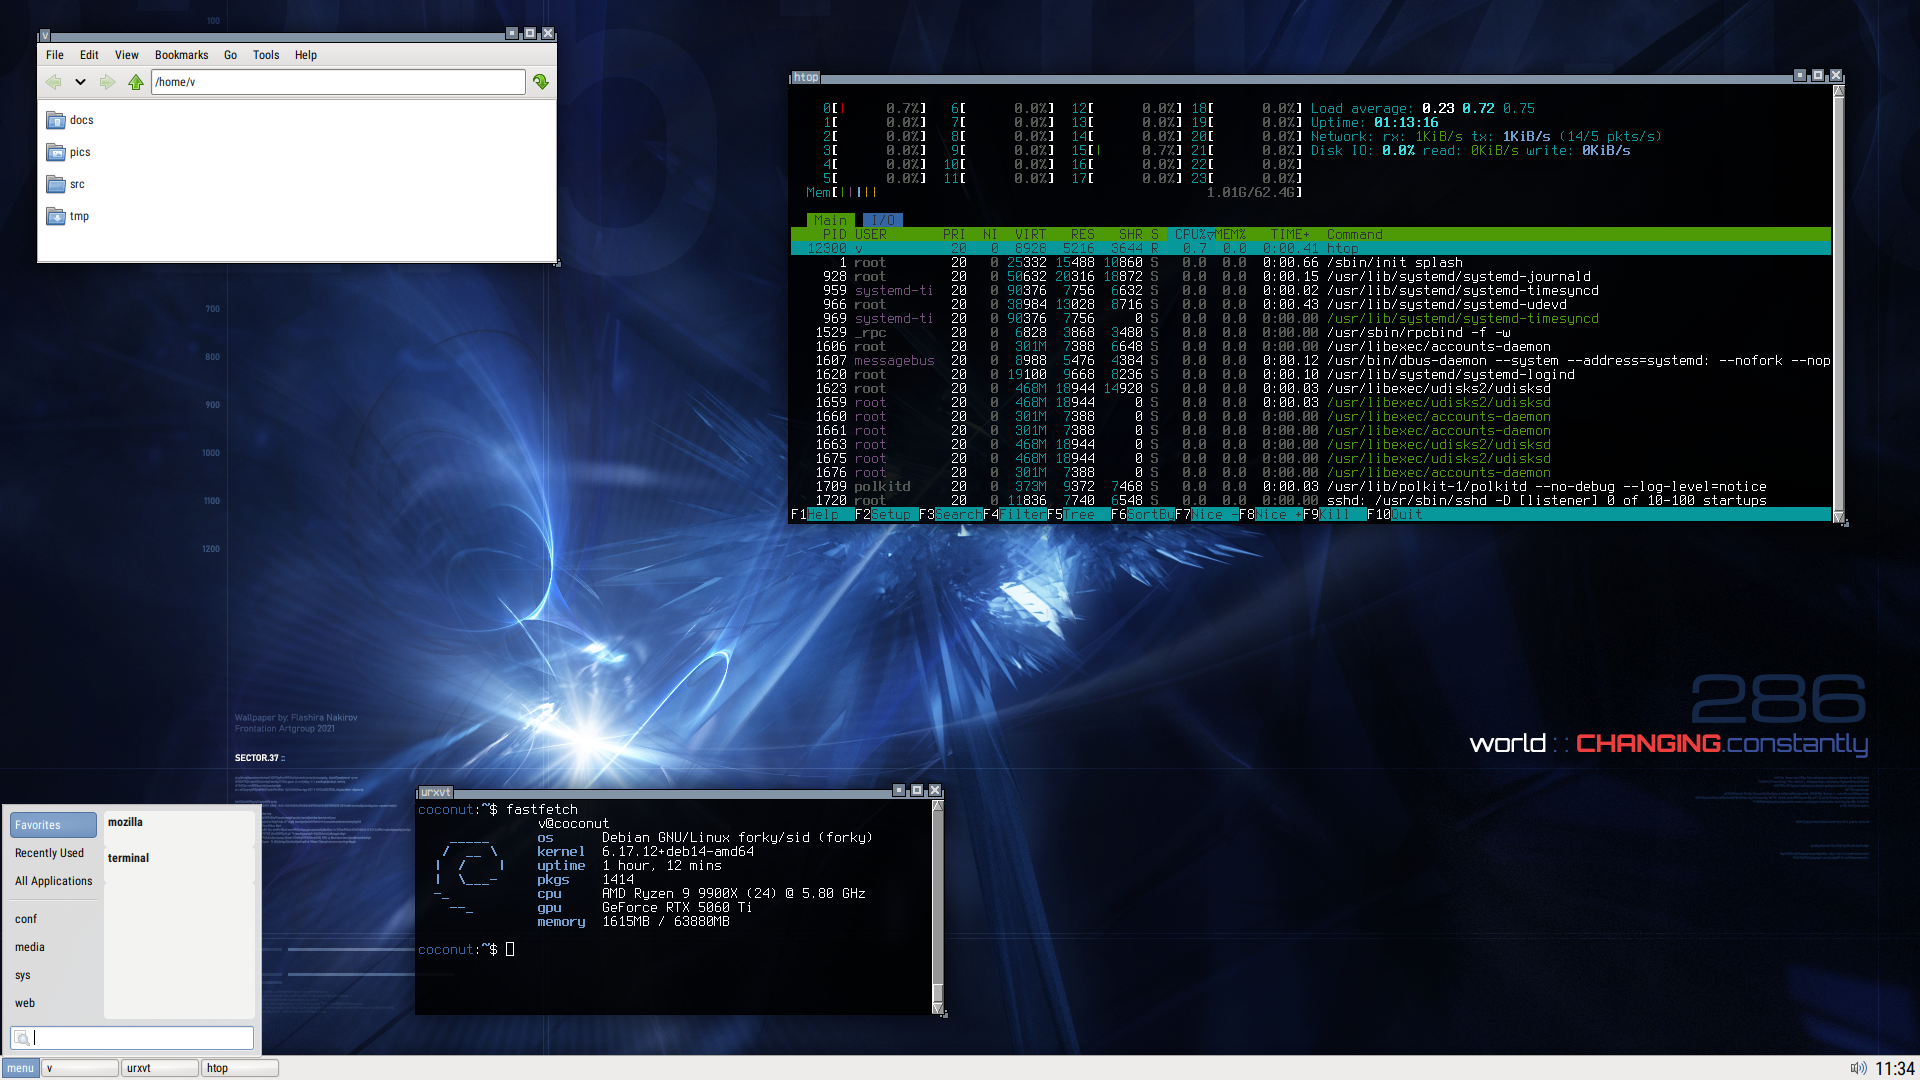Click the forward navigation arrow
The height and width of the screenshot is (1080, 1920).
(x=107, y=82)
